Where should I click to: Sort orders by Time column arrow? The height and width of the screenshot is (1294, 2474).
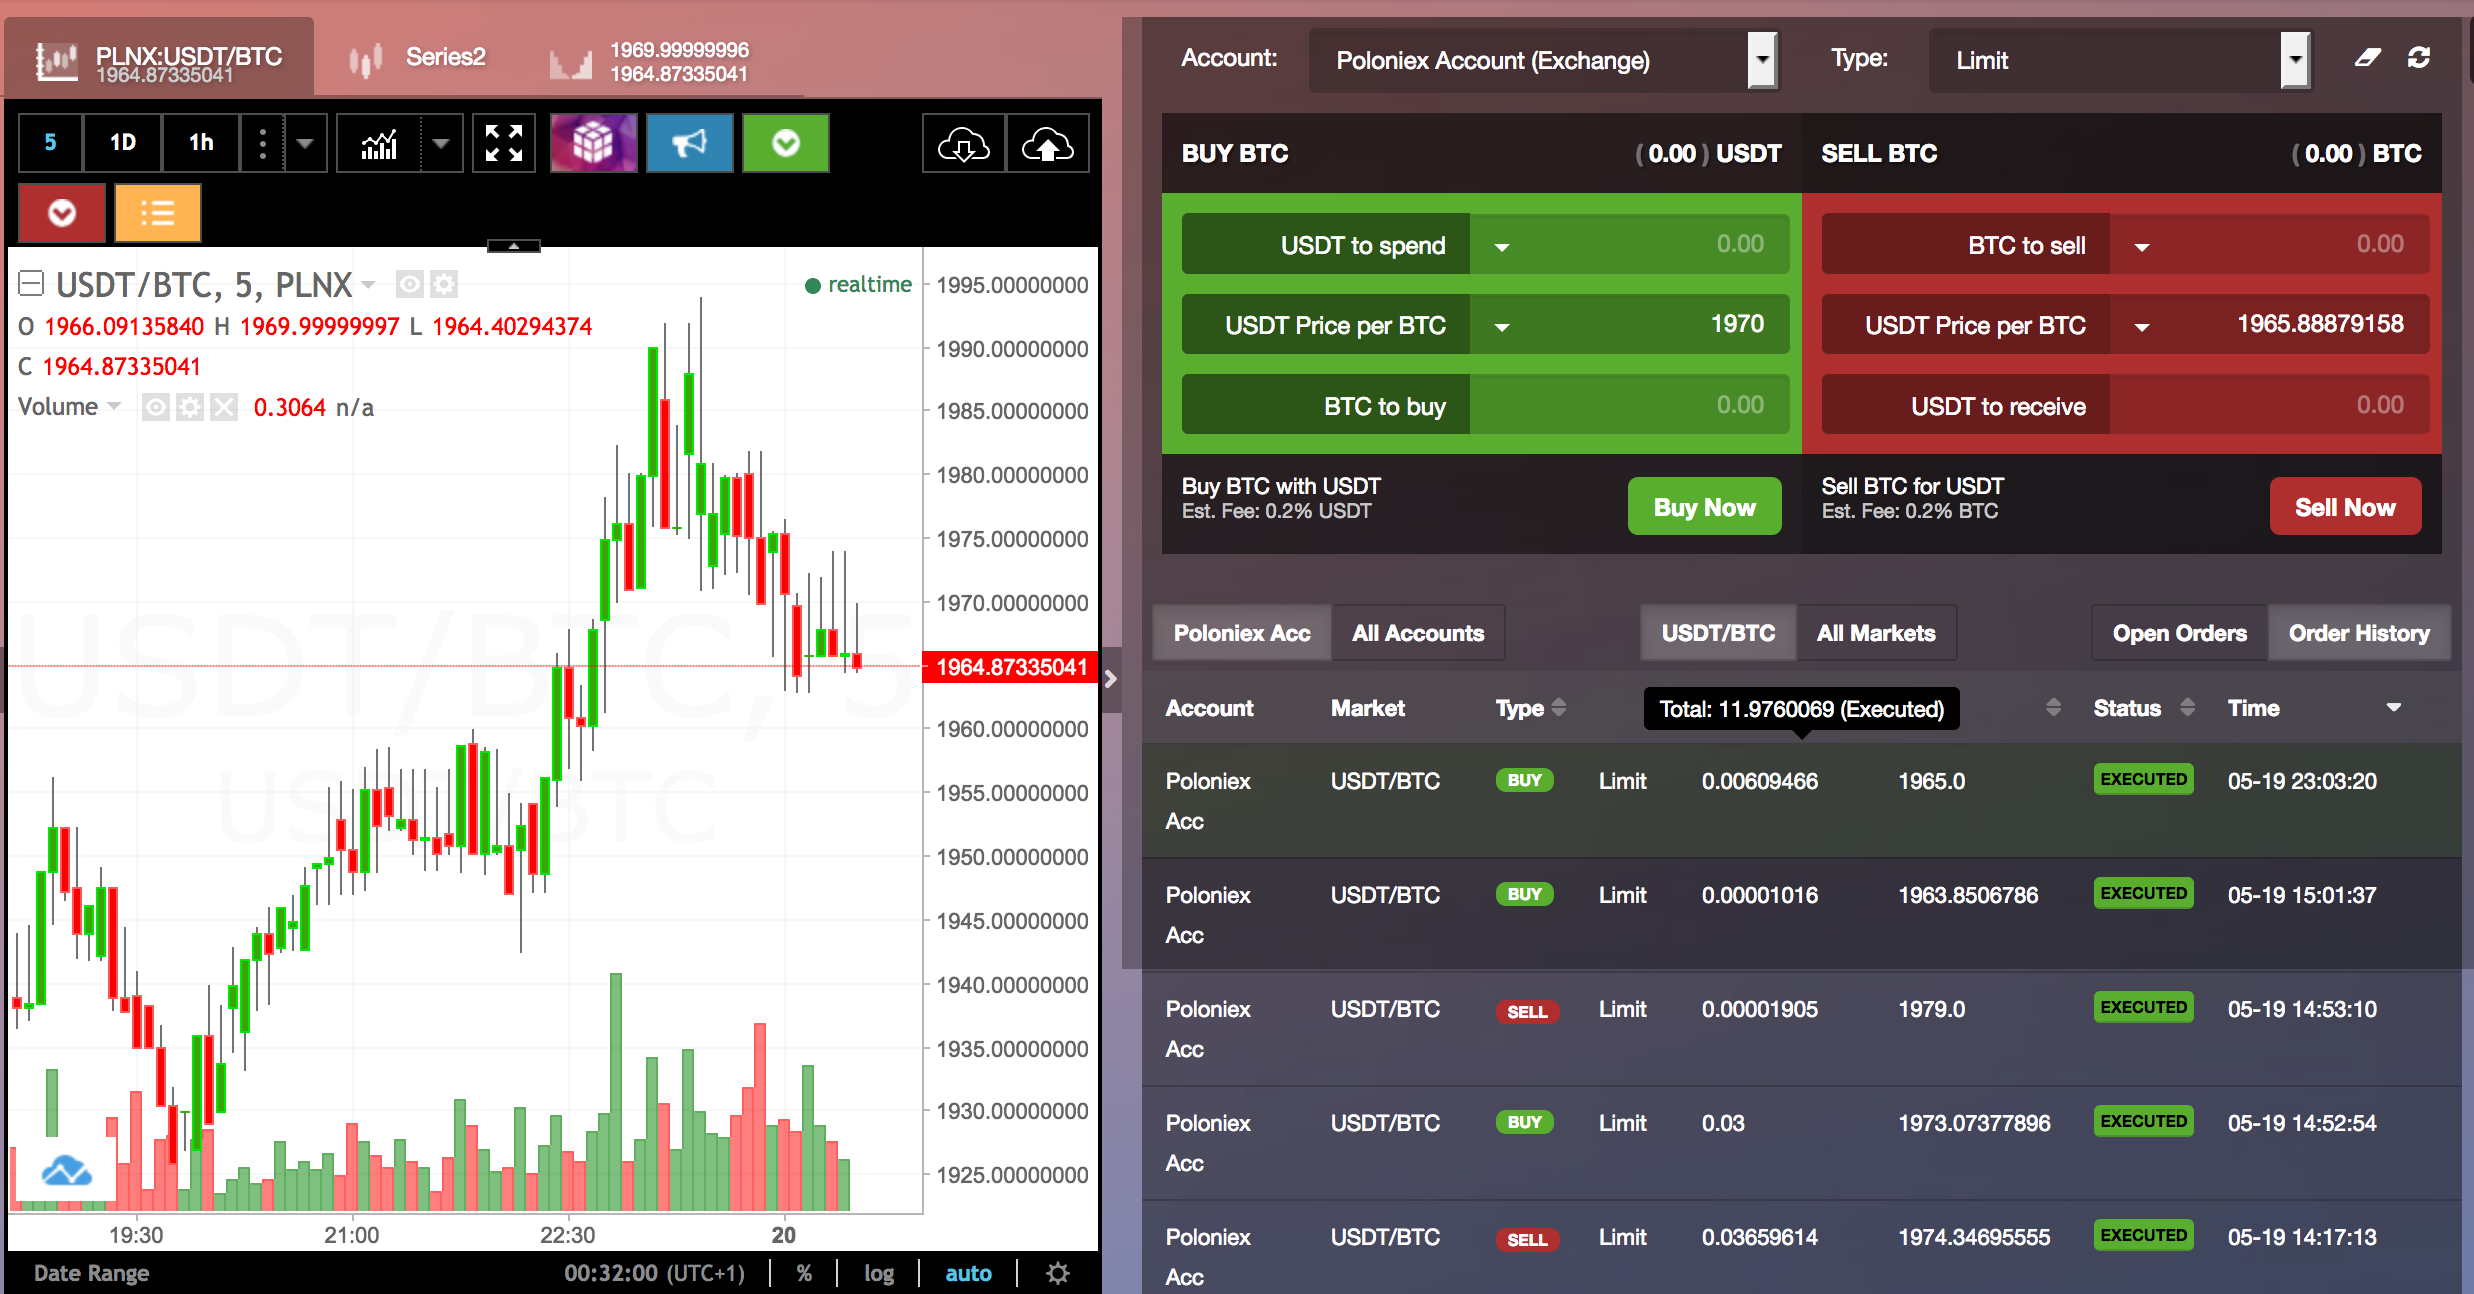coord(2394,707)
